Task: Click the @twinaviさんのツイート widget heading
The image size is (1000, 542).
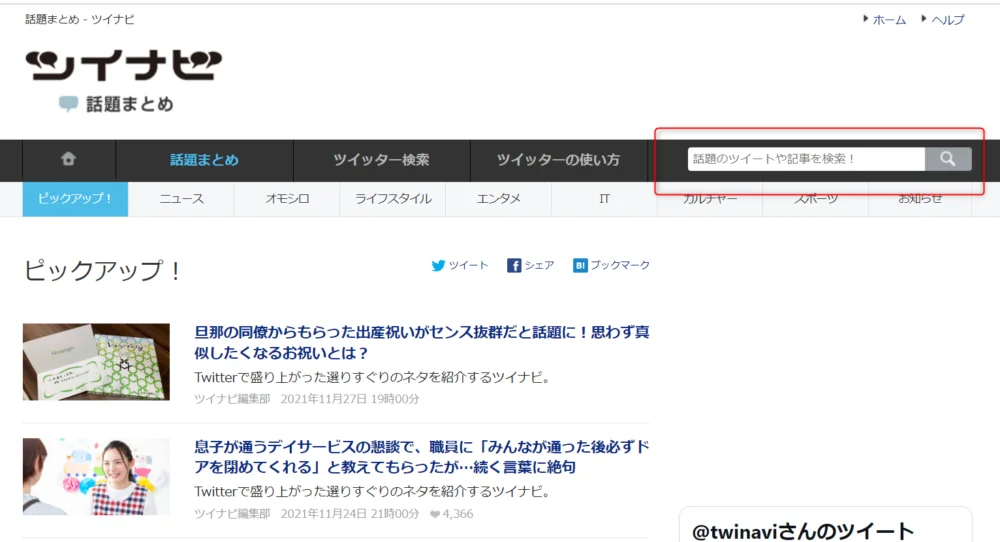Action: pyautogui.click(x=803, y=531)
